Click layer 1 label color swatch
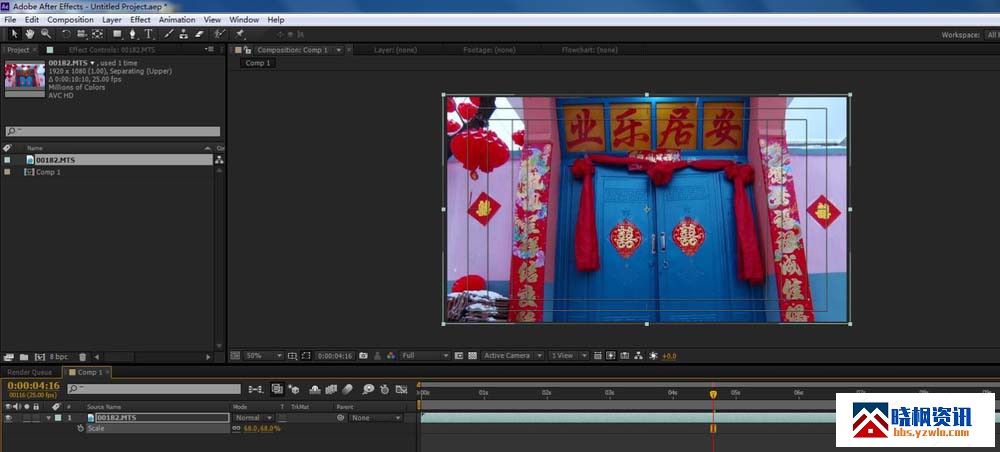The height and width of the screenshot is (452, 1000). click(x=58, y=418)
